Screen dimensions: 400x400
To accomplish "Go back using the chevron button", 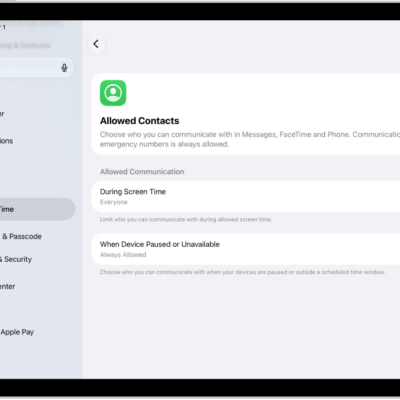I will pyautogui.click(x=96, y=44).
